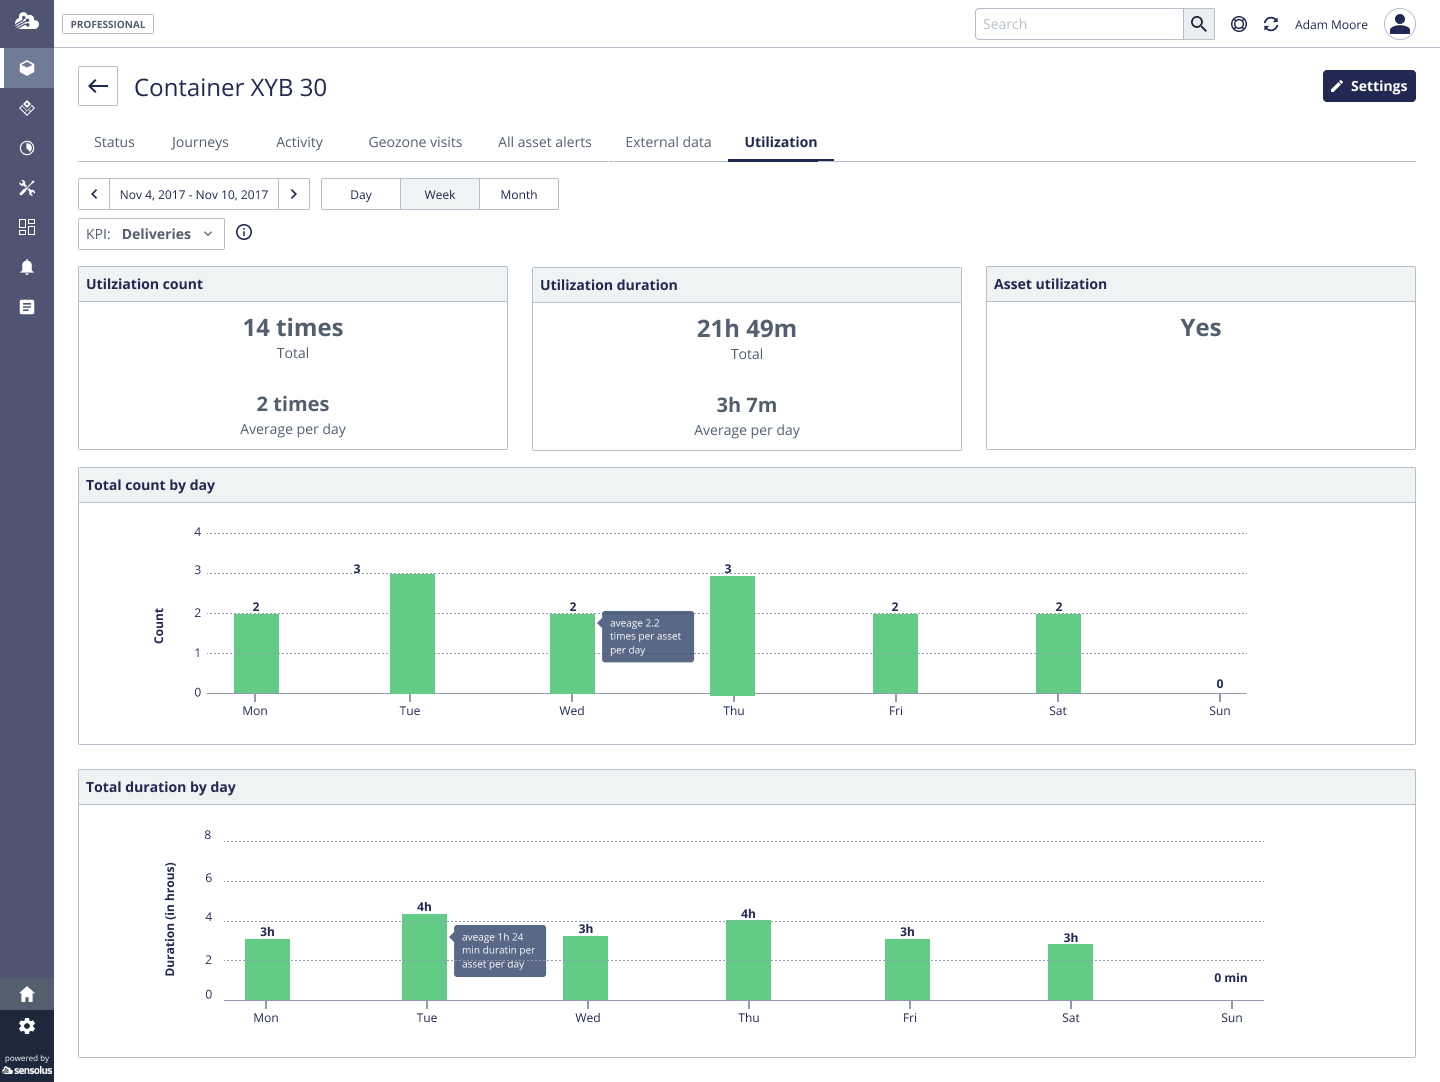Select the tools wrench icon in sidebar
This screenshot has width=1440, height=1082.
point(27,188)
